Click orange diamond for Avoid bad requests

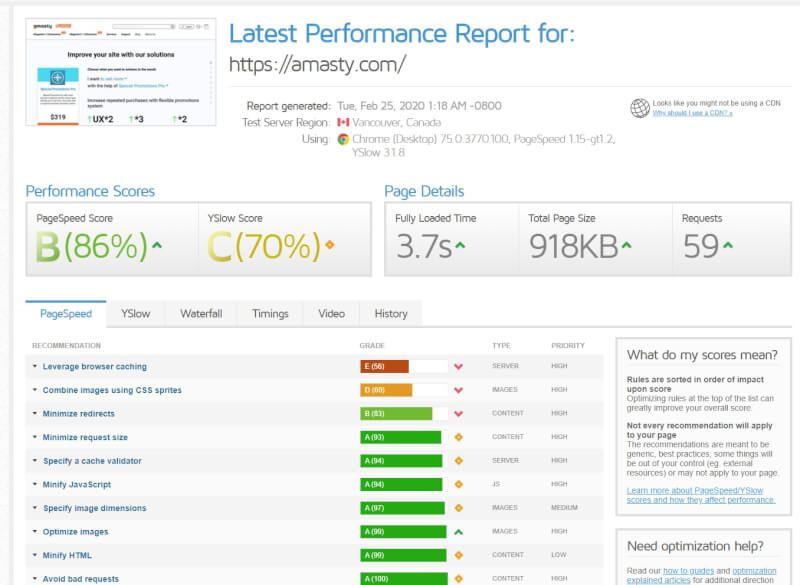458,579
